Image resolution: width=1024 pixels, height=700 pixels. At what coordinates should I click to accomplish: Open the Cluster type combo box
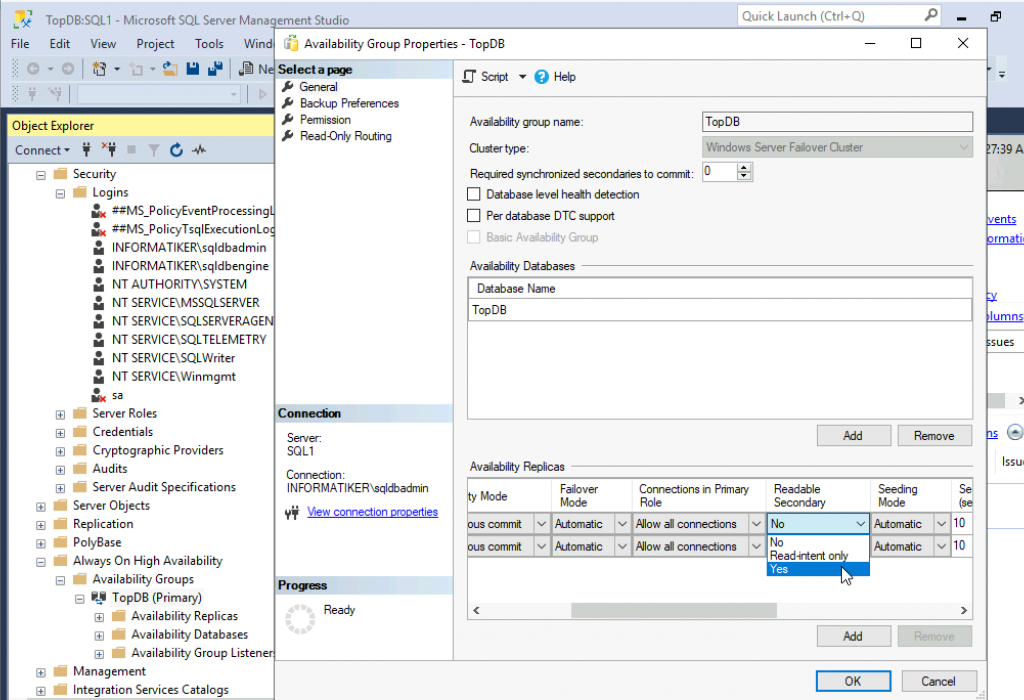(x=837, y=148)
